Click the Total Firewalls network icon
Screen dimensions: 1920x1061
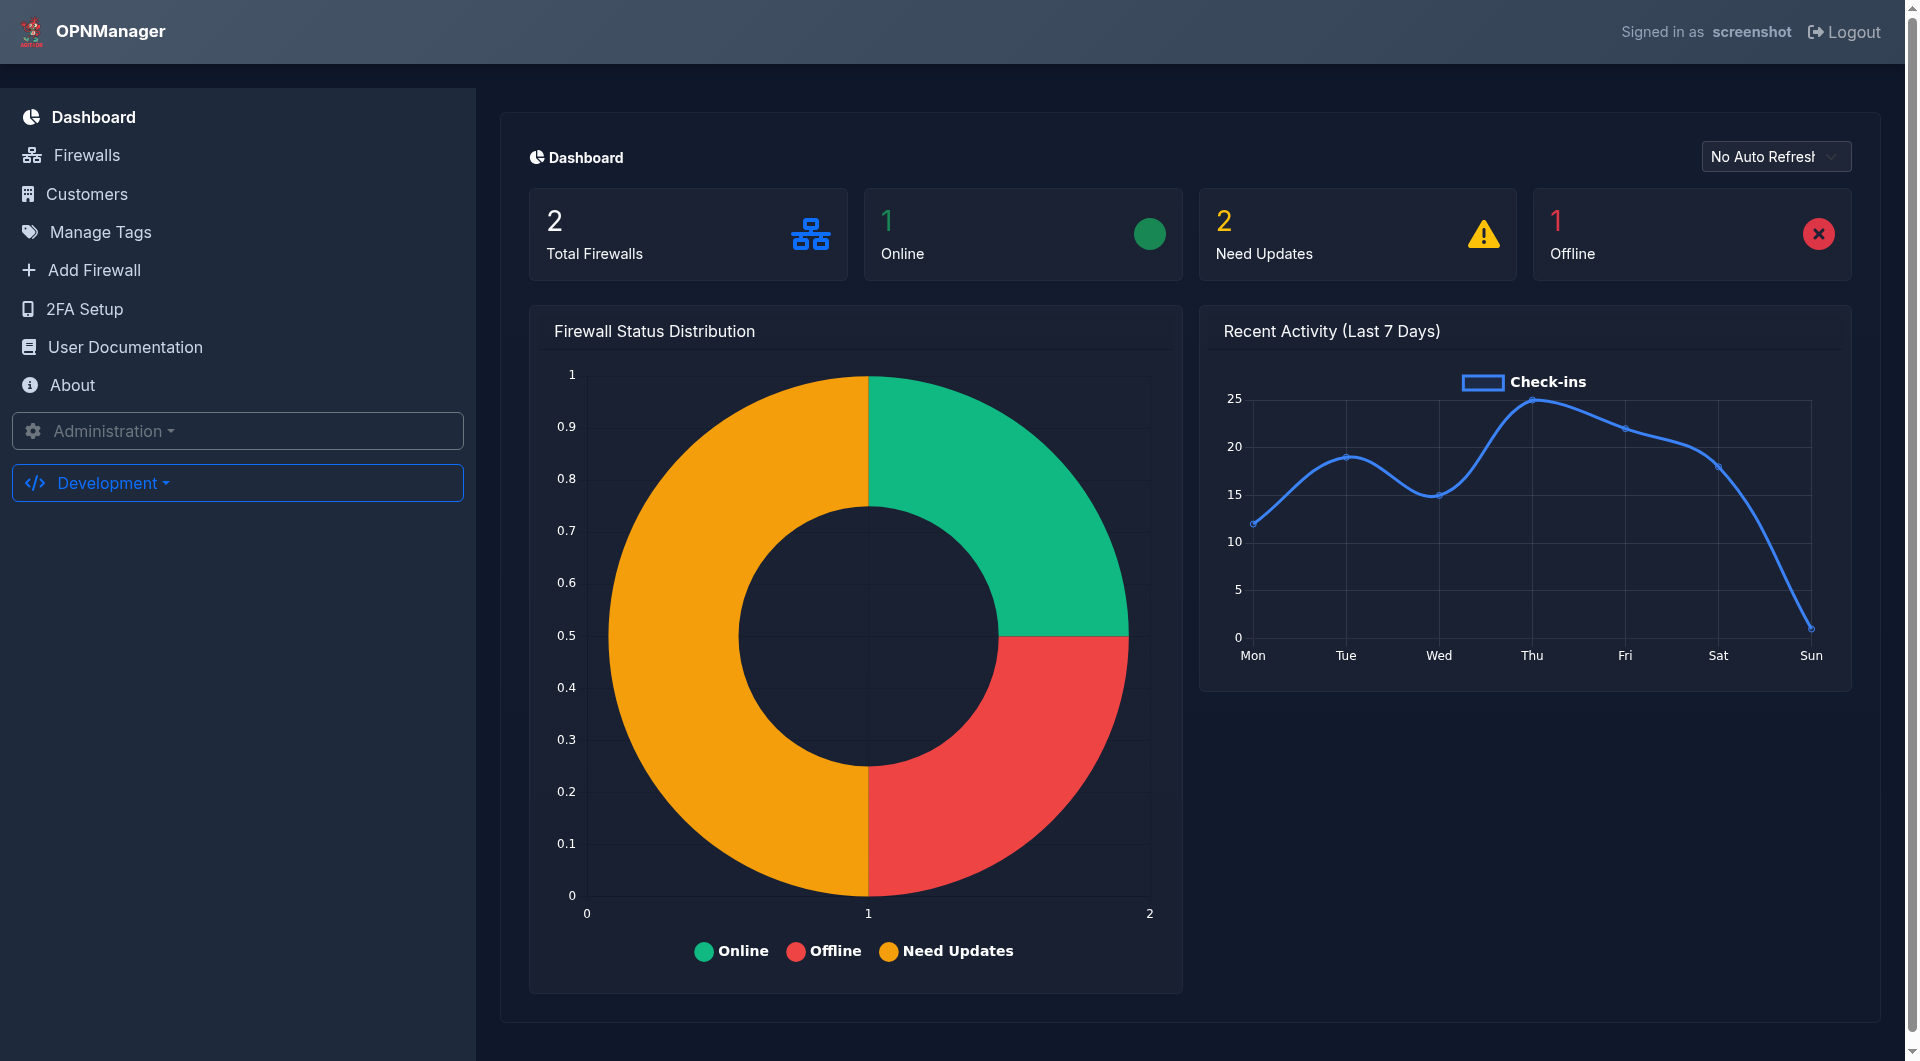(x=810, y=234)
